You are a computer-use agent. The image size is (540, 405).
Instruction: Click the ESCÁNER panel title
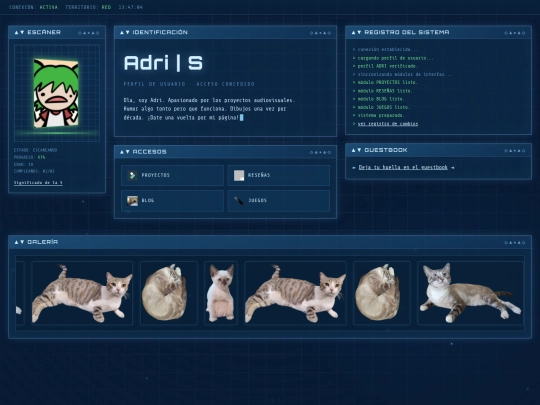click(x=44, y=32)
